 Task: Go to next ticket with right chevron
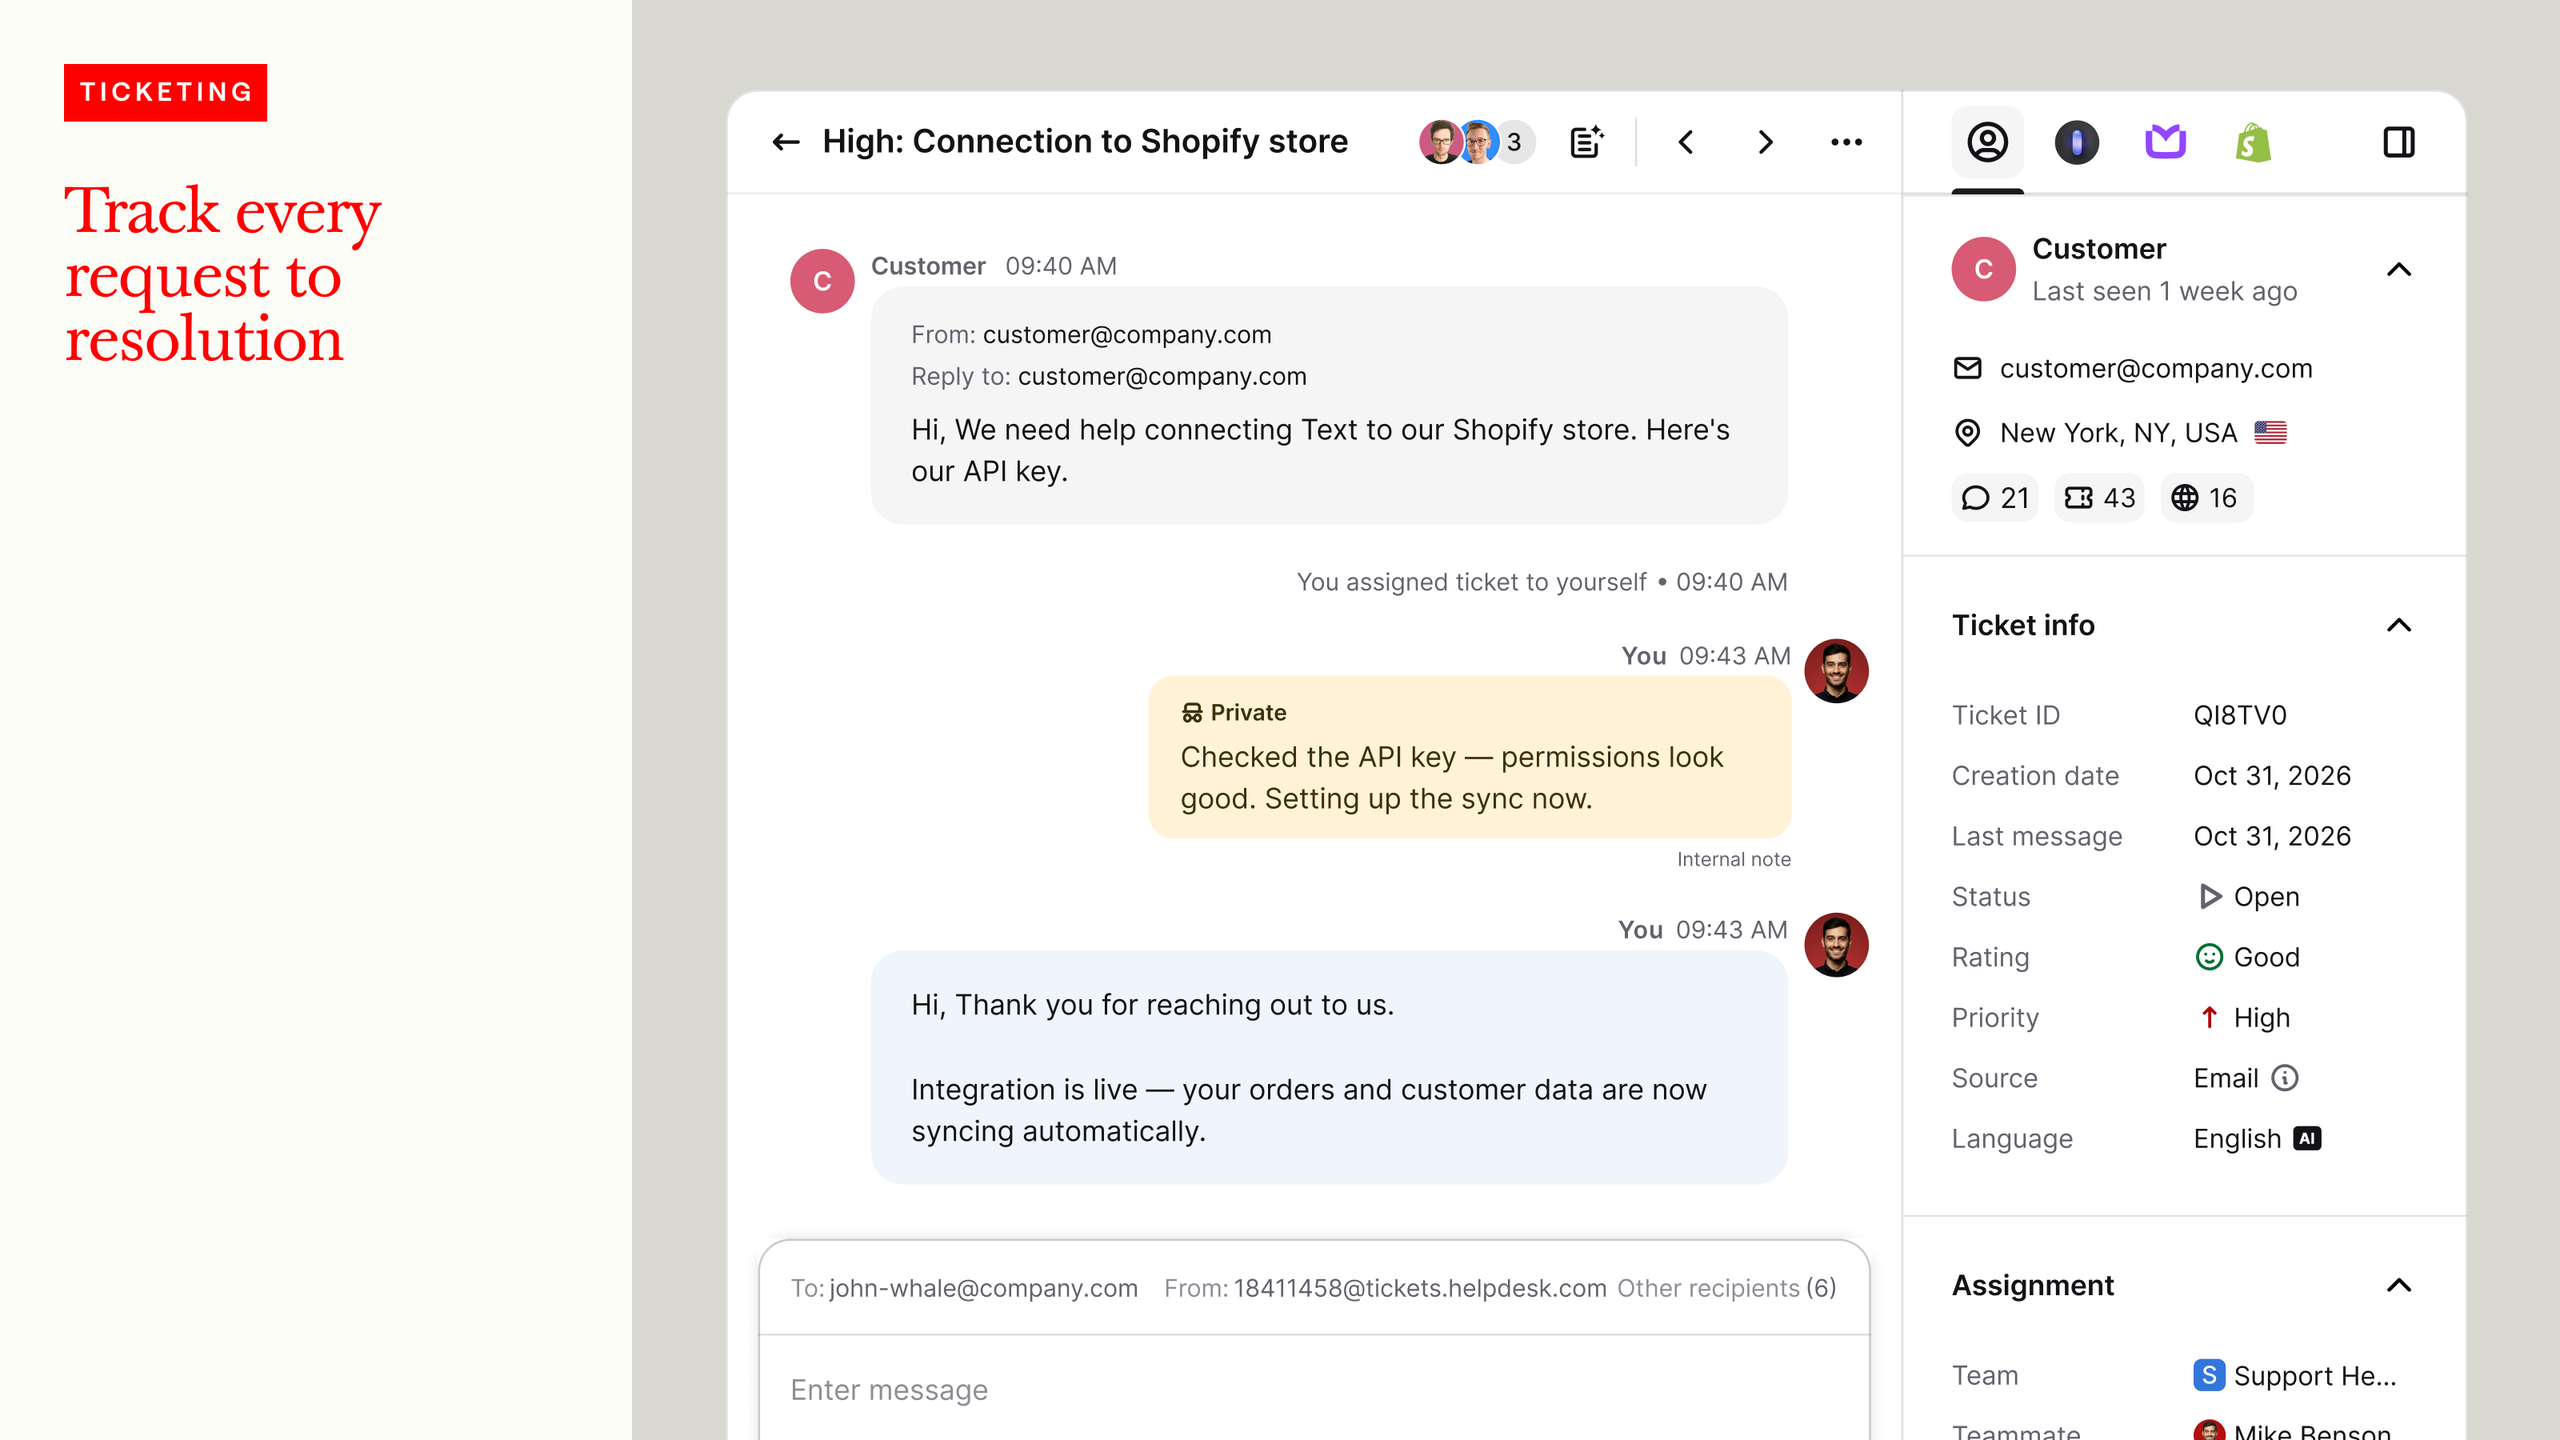(1765, 142)
